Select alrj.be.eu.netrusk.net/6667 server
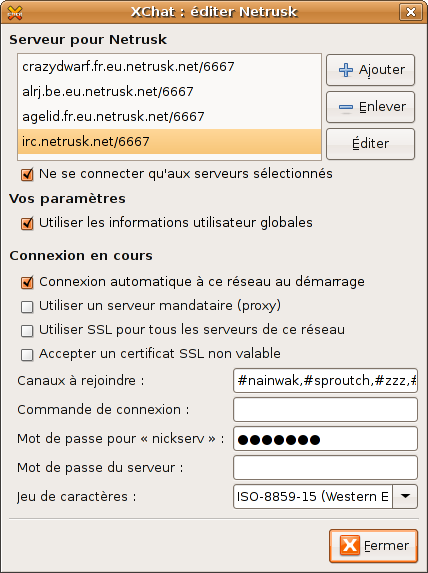Image resolution: width=428 pixels, height=573 pixels. [x=169, y=91]
